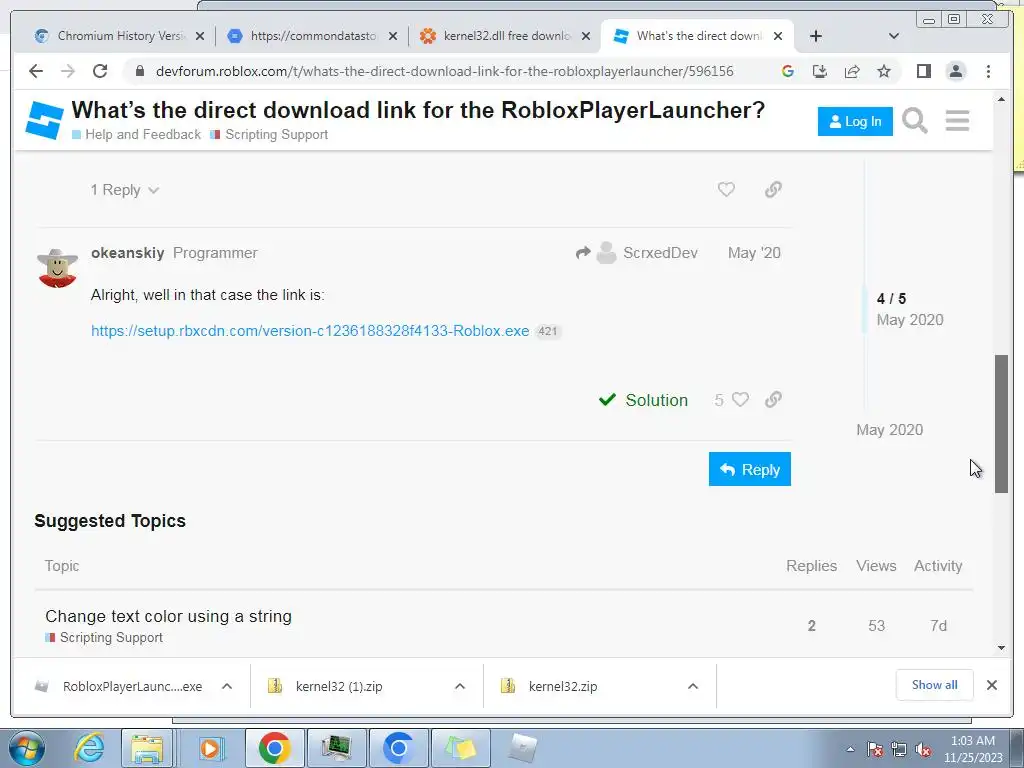Open the Help and Feedback category
Screen dimensions: 1024x768
136,135
